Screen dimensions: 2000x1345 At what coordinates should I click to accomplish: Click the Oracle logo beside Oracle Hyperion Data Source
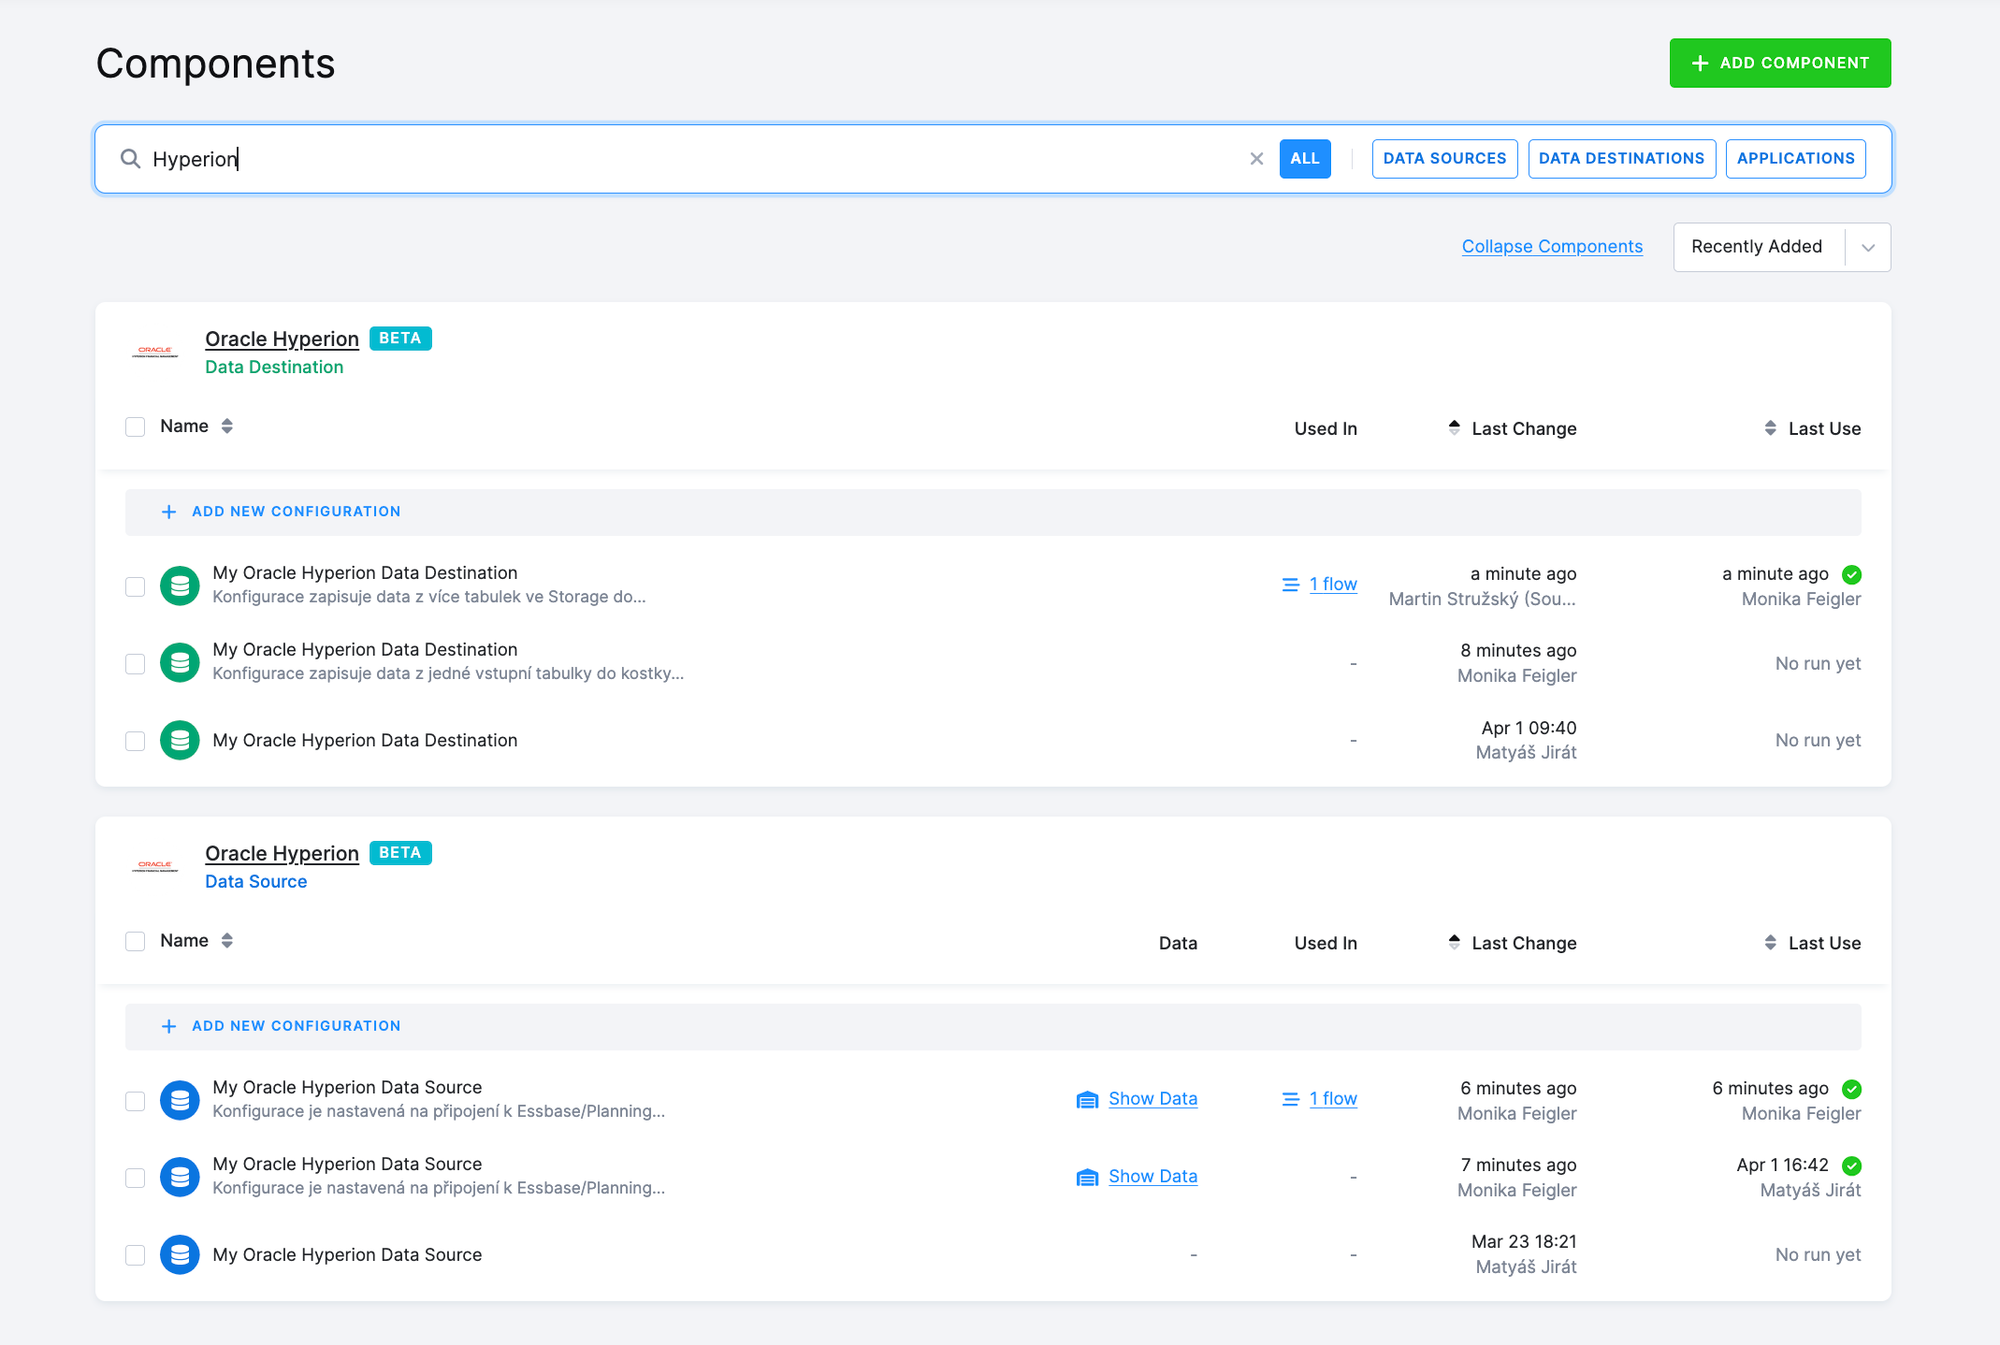pyautogui.click(x=154, y=864)
